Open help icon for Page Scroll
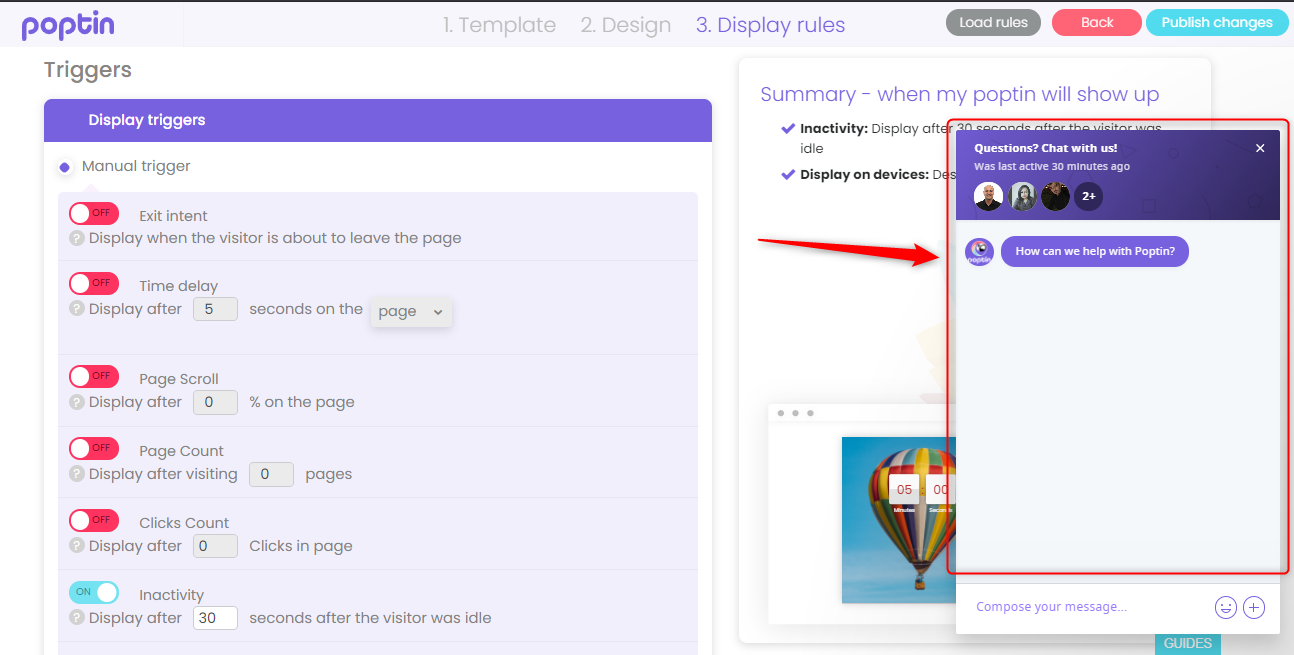The height and width of the screenshot is (655, 1294). tap(76, 401)
